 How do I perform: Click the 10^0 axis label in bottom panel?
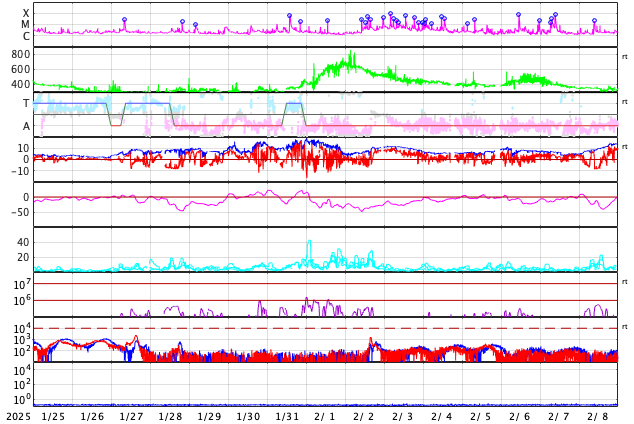coord(21,400)
